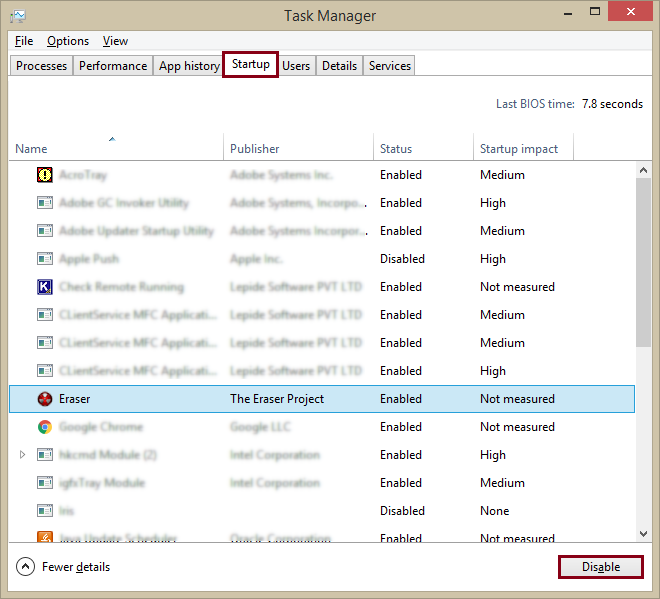660x599 pixels.
Task: Click the Task Manager title bar icon
Action: click(x=18, y=16)
